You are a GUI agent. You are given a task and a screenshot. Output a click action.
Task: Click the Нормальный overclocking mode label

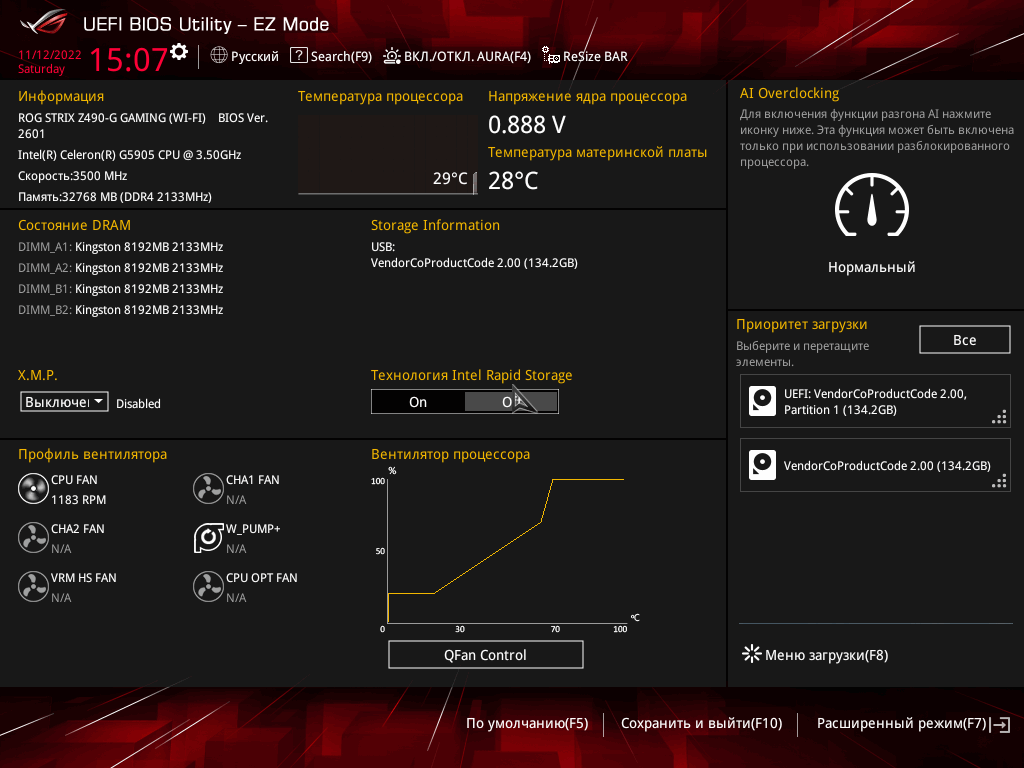click(x=871, y=267)
